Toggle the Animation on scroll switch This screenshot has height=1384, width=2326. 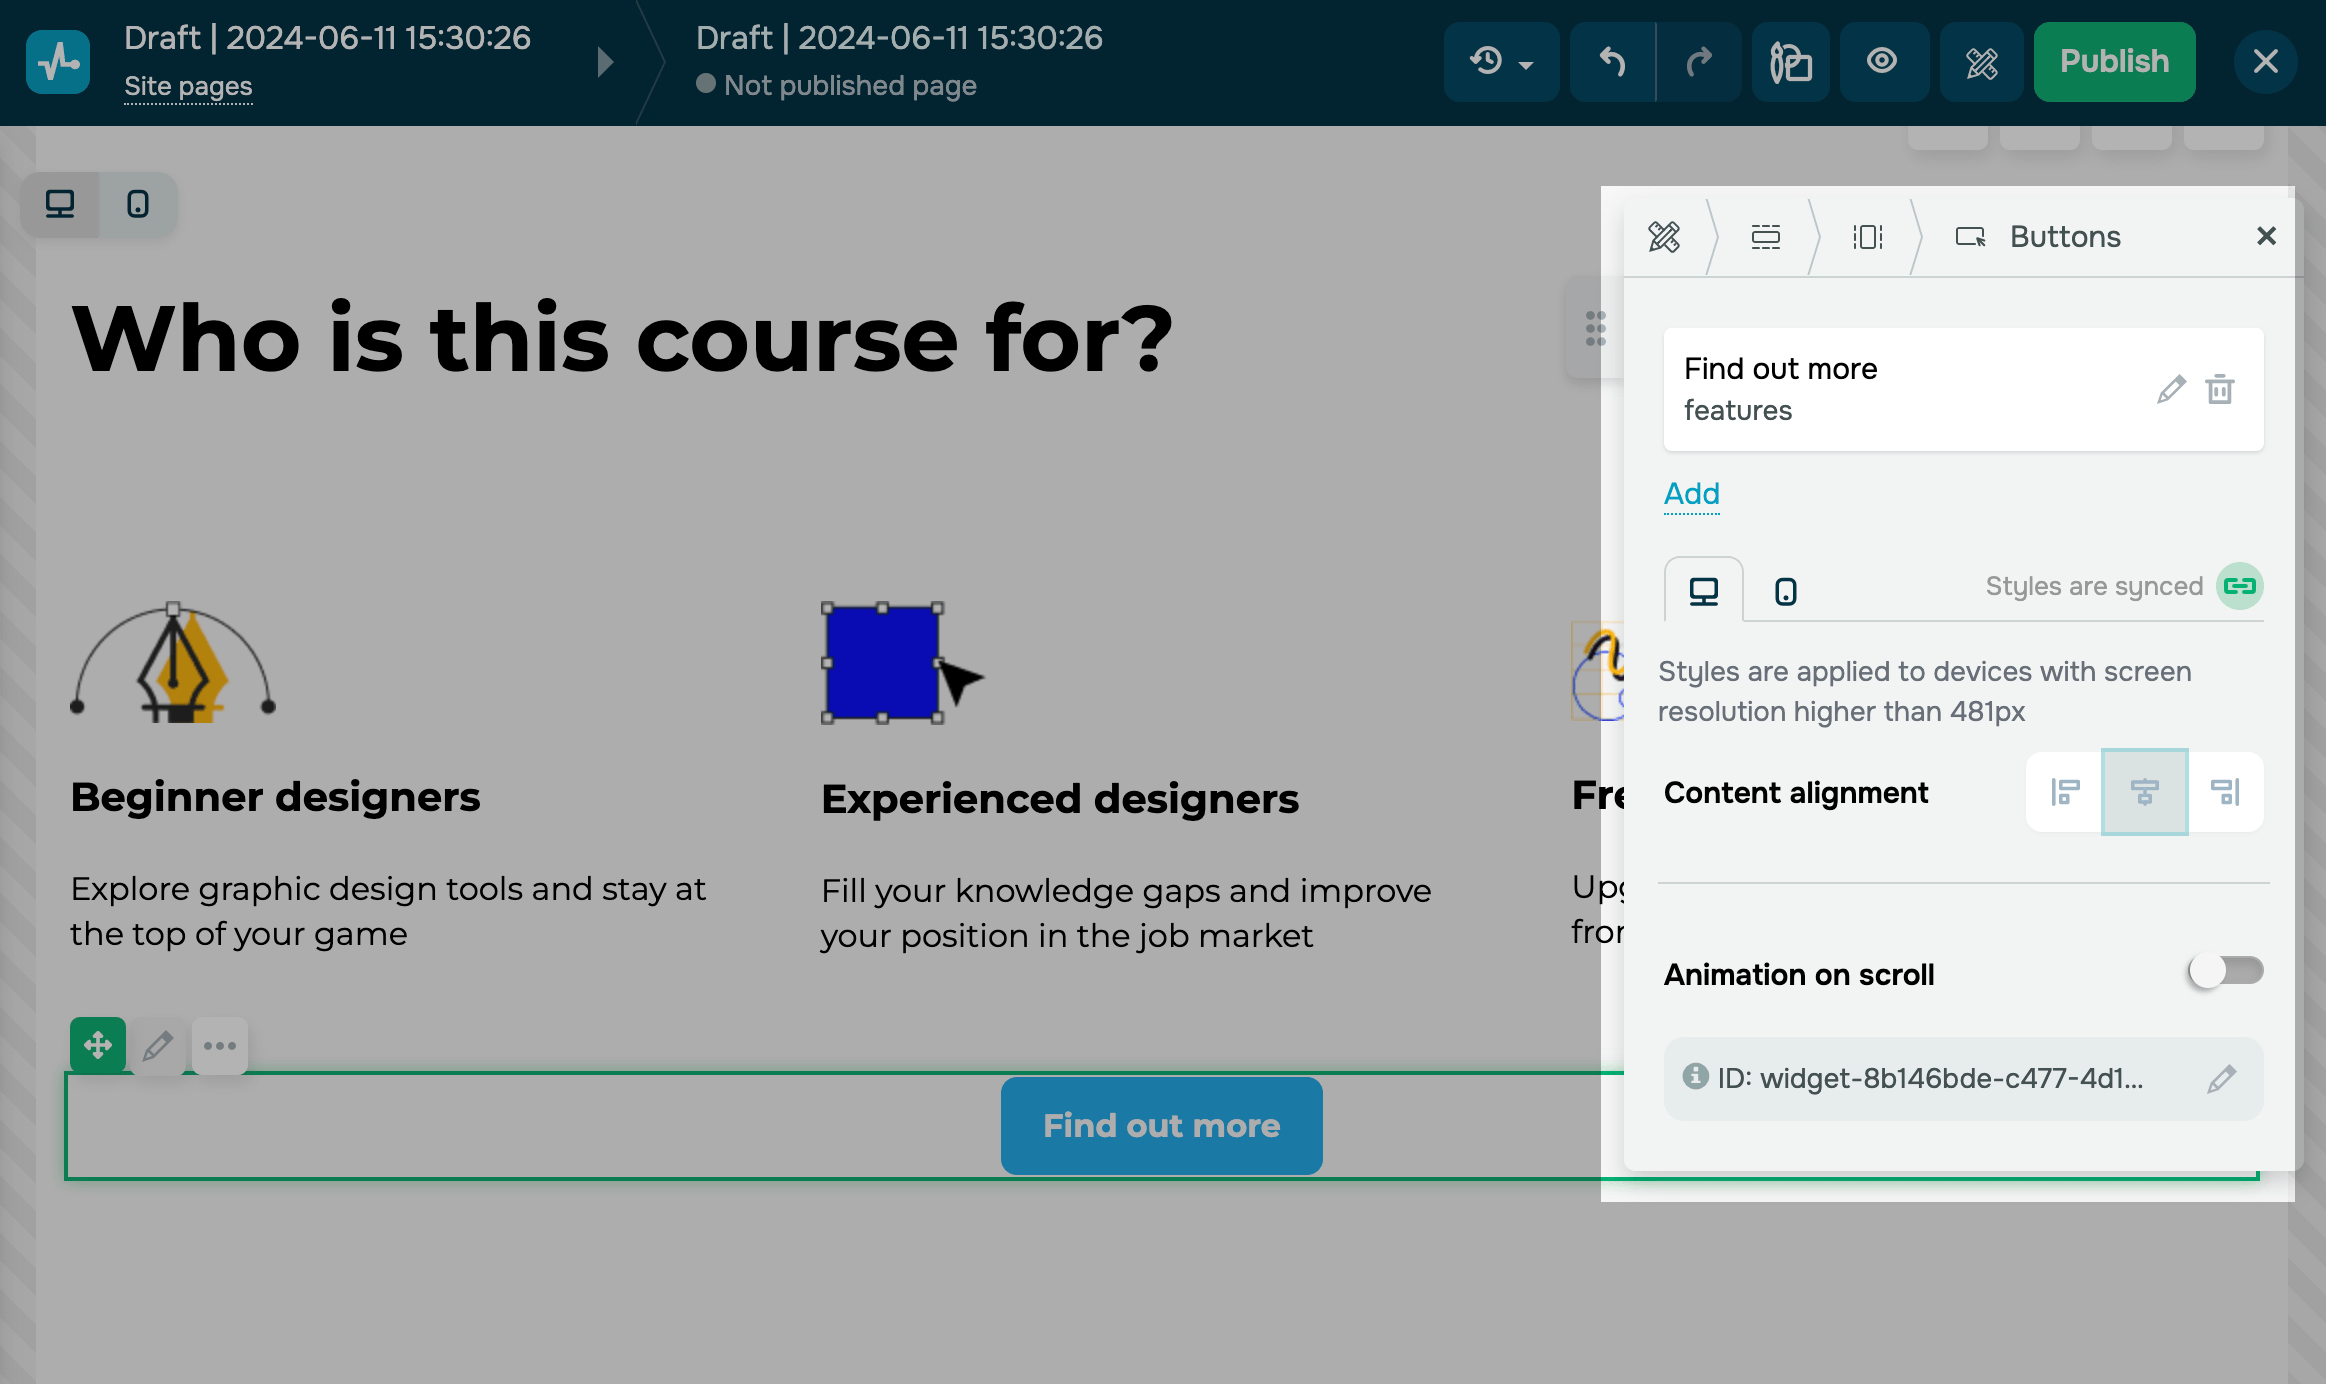(x=2225, y=971)
